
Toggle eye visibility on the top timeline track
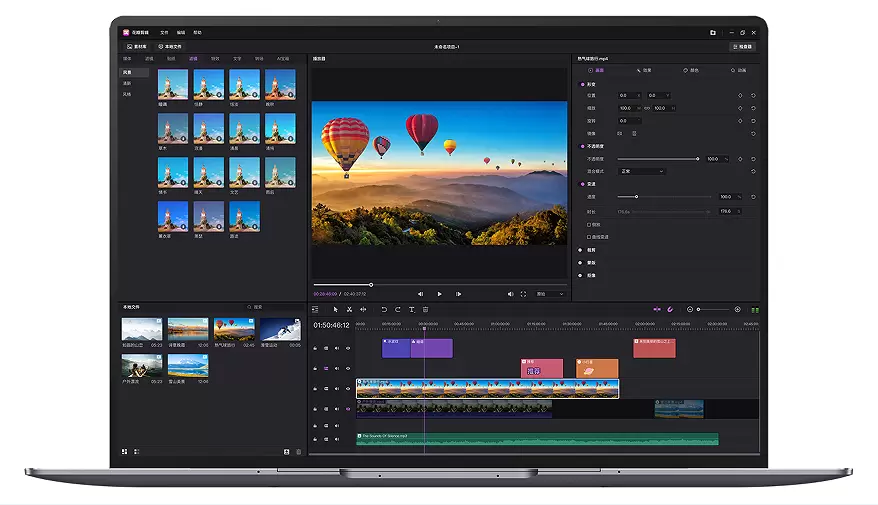tap(348, 348)
